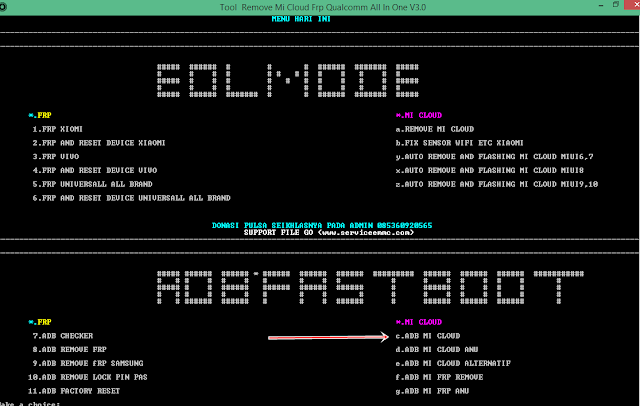Select 10.ADB REMOVE LOCK PIN PAS
Image resolution: width=640 pixels, height=406 pixels.
pyautogui.click(x=88, y=377)
